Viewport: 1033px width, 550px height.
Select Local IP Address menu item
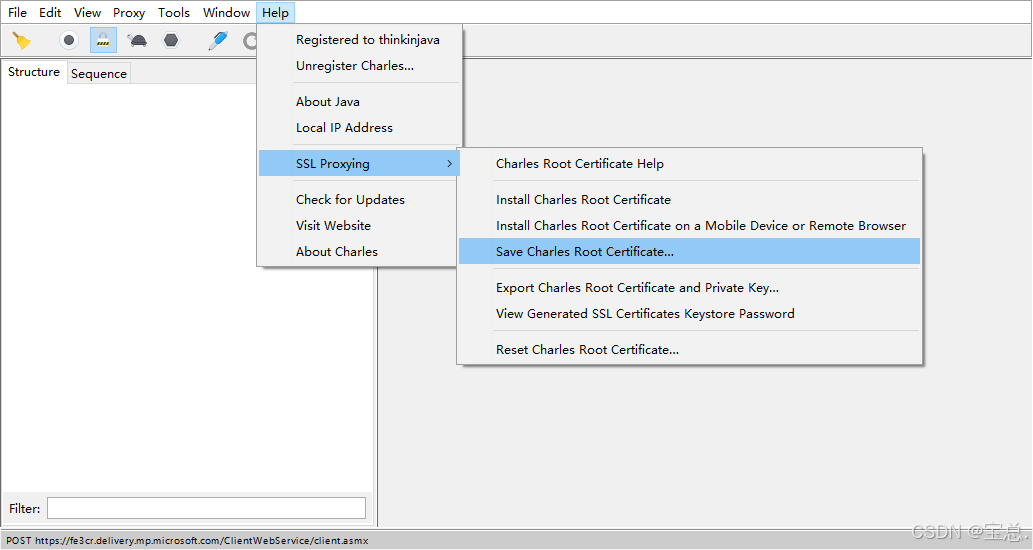359,128
